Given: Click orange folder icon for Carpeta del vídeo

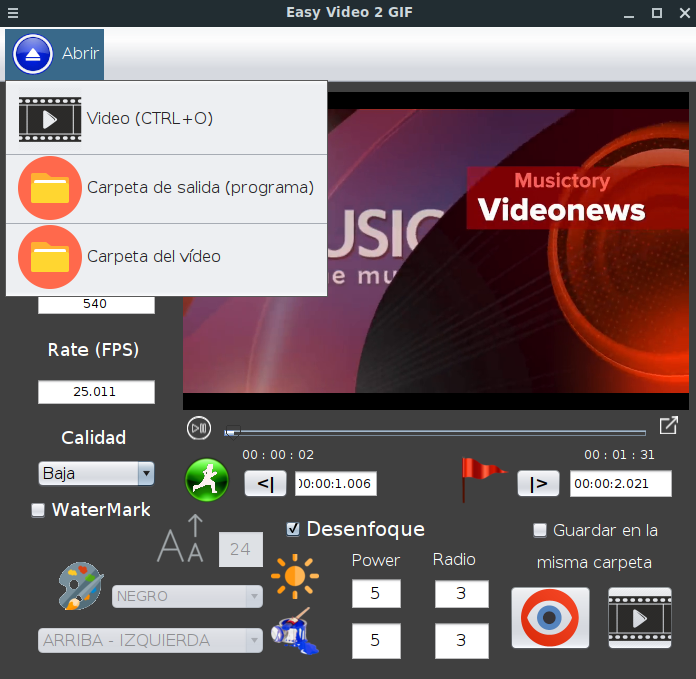Looking at the screenshot, I should point(50,257).
